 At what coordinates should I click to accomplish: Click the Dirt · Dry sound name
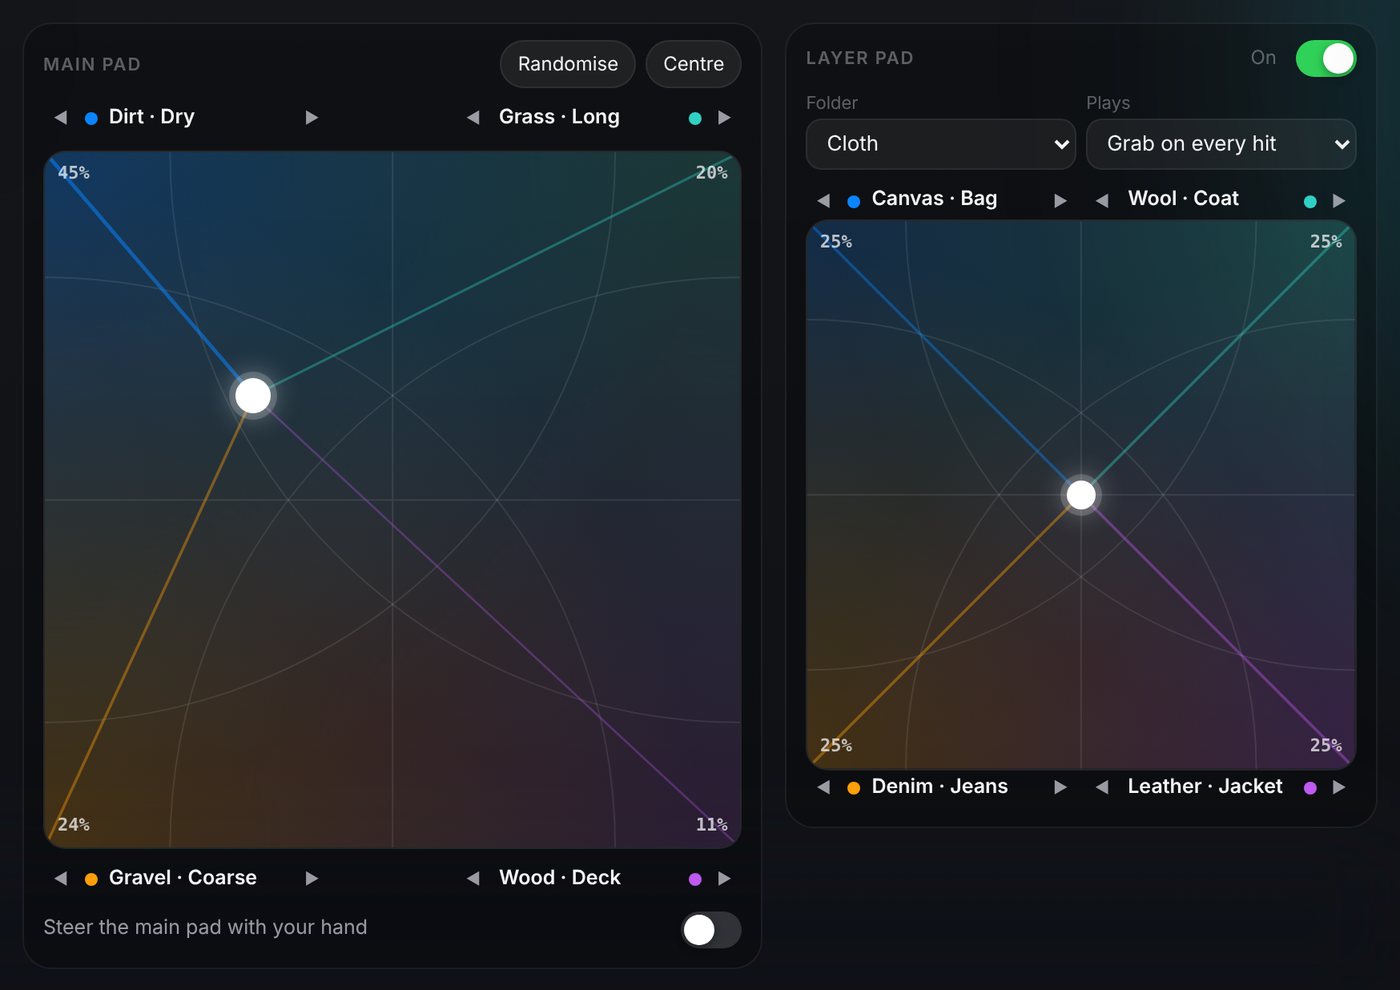coord(152,117)
